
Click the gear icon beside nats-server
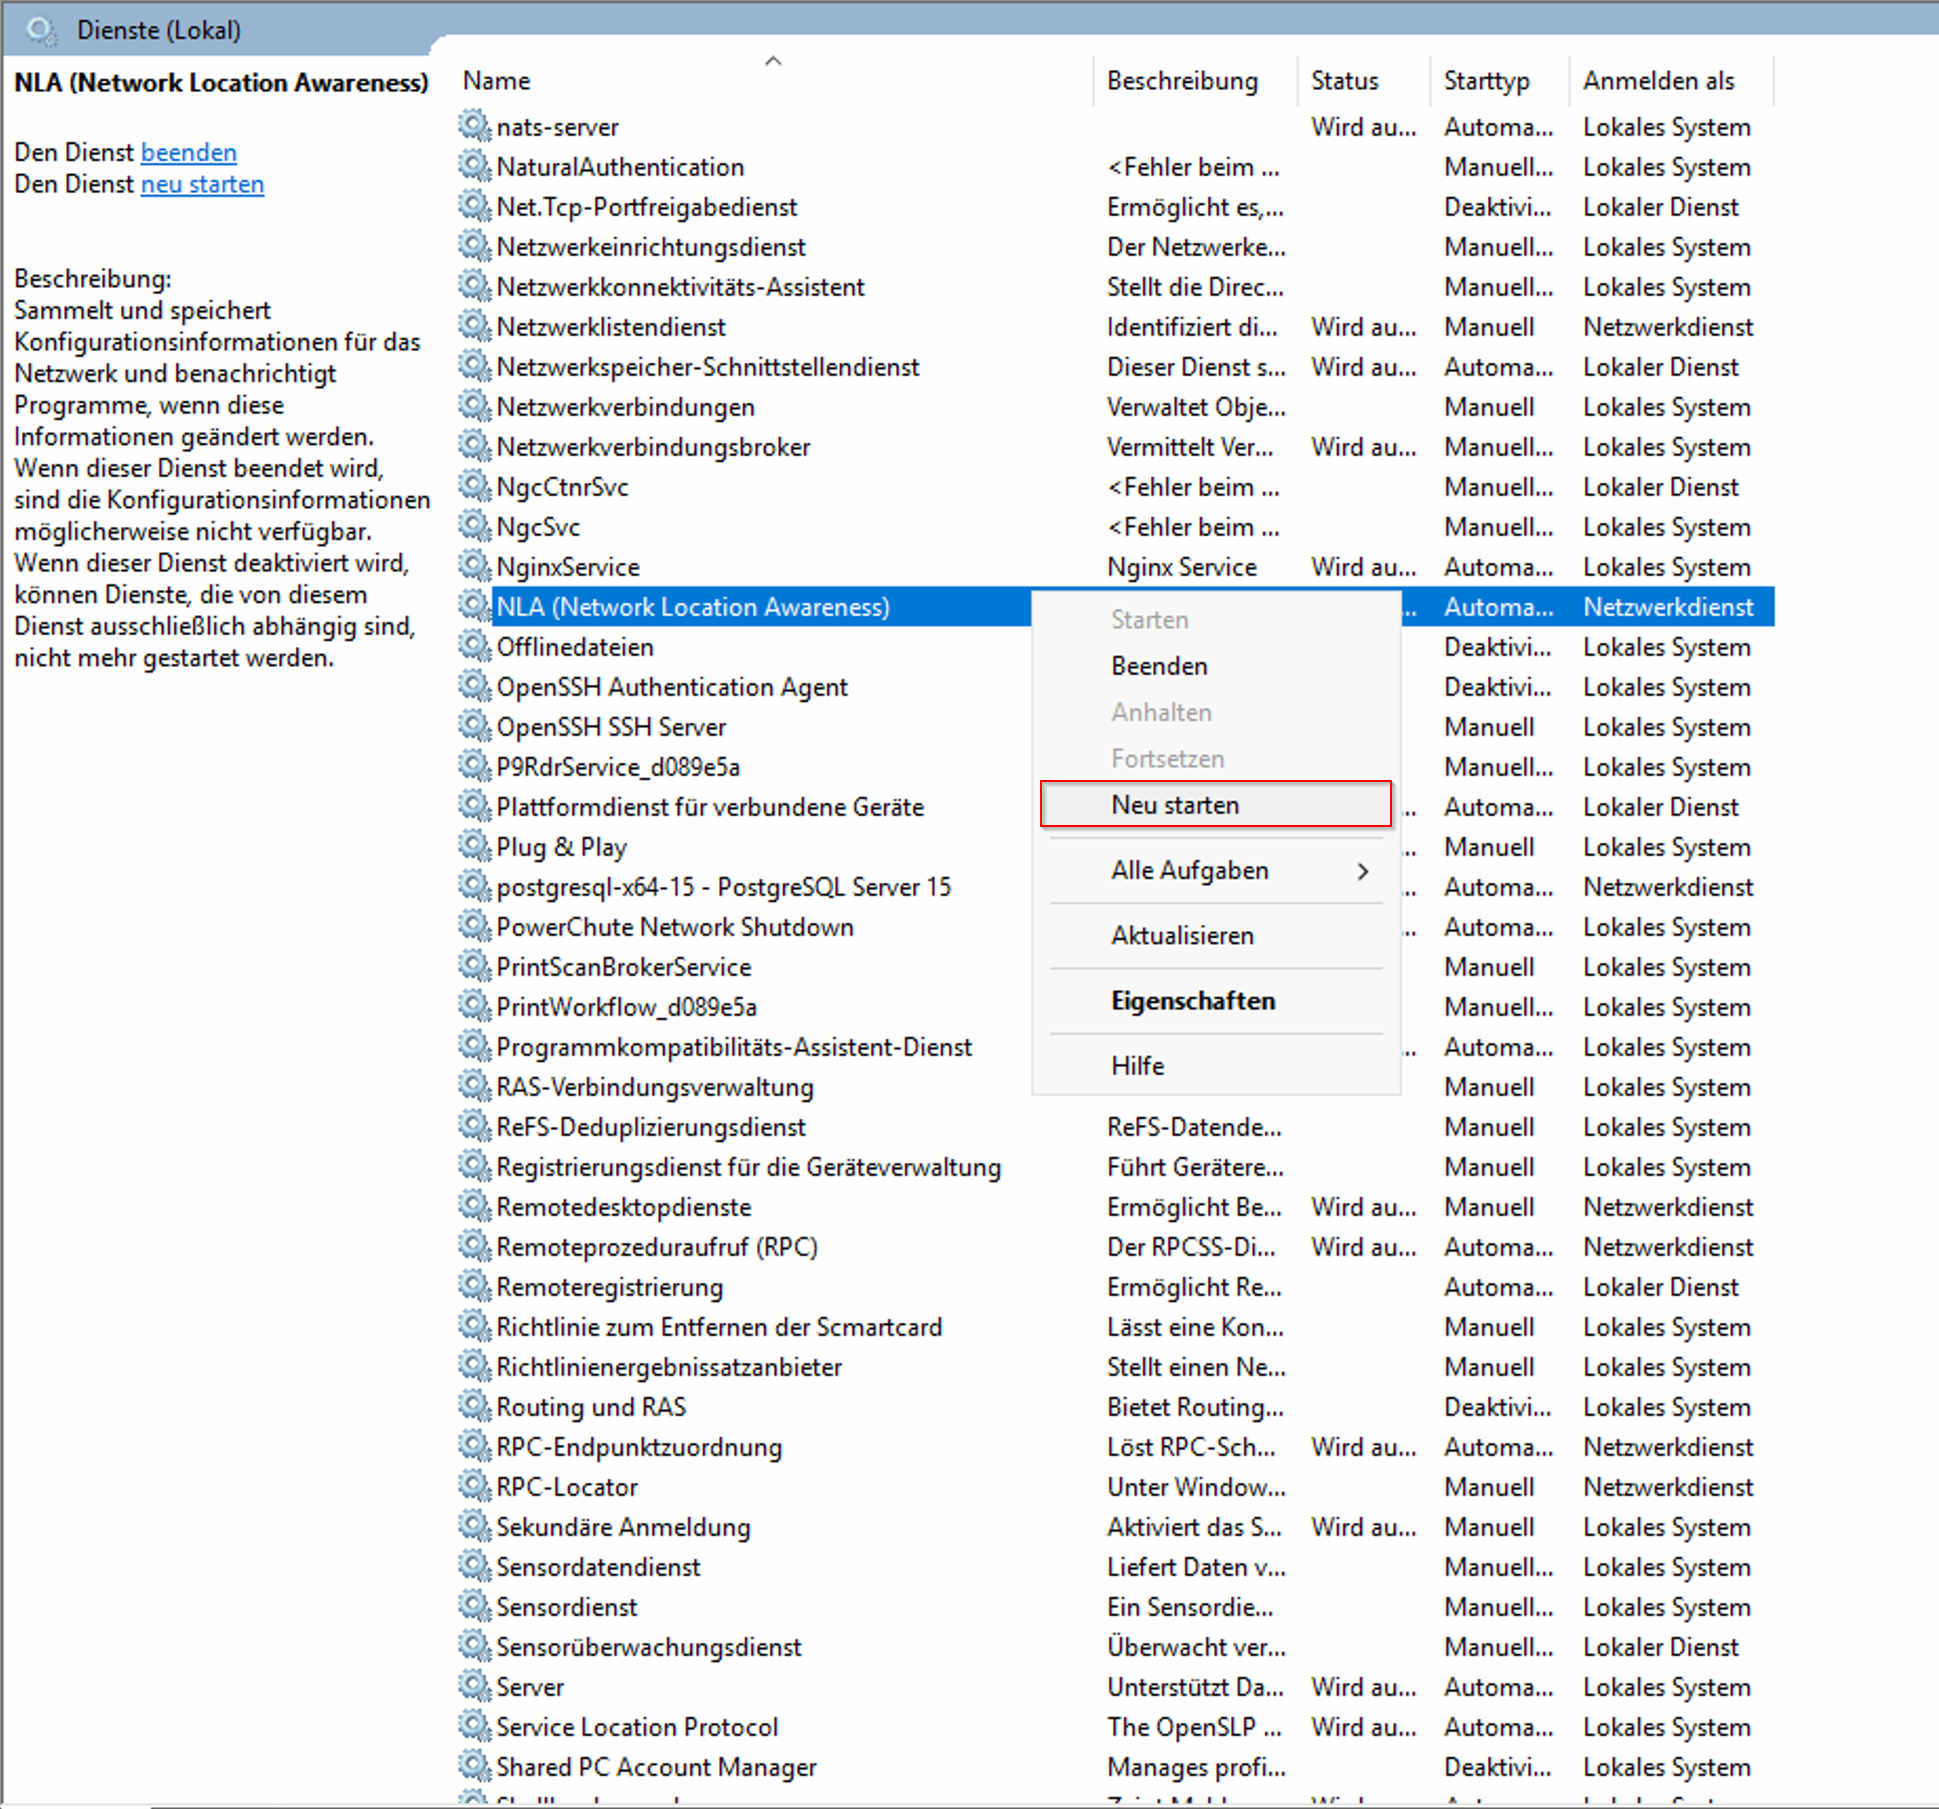point(474,126)
